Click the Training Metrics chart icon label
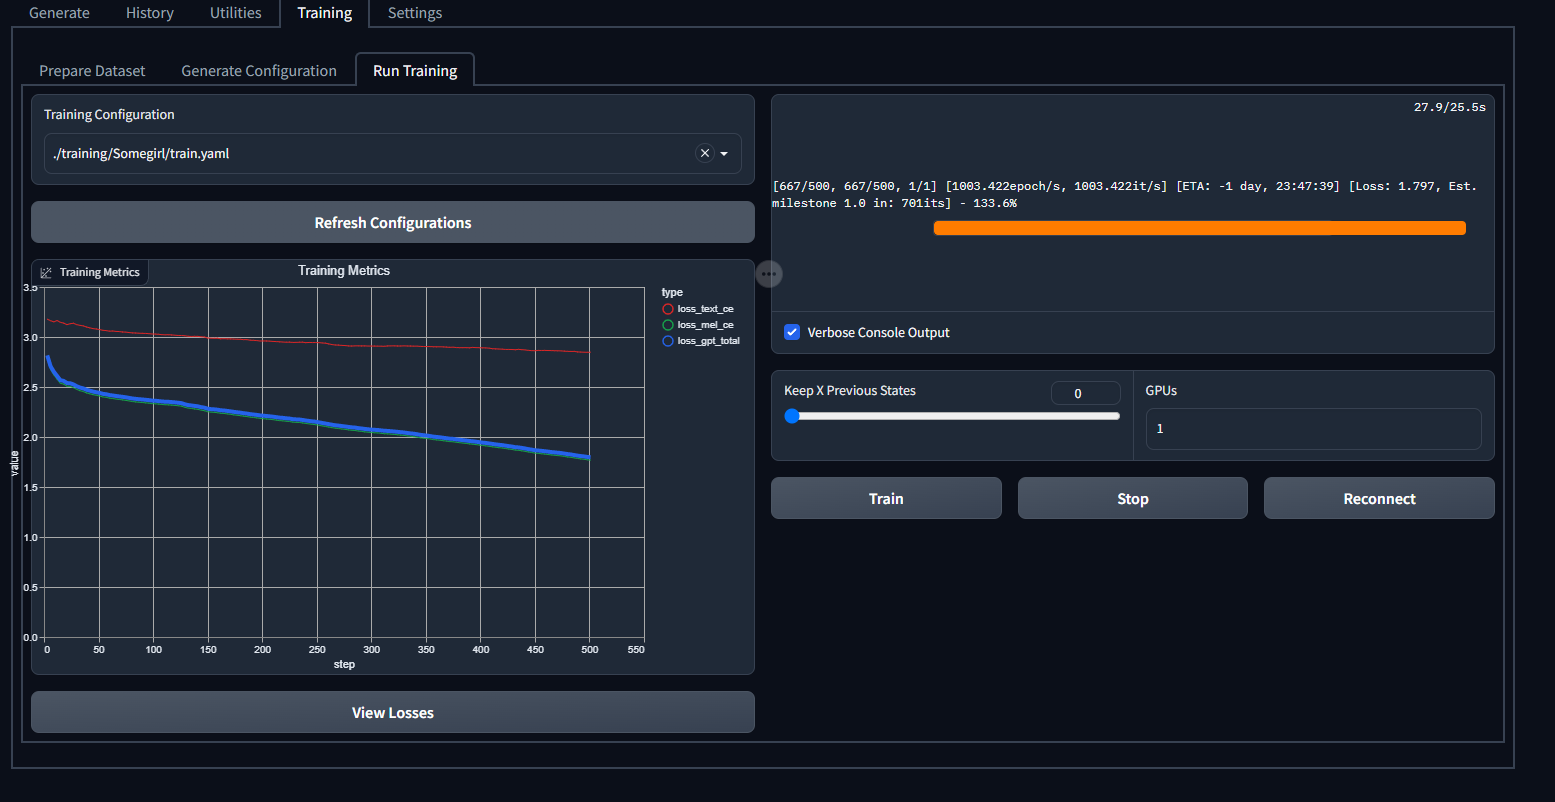 90,272
